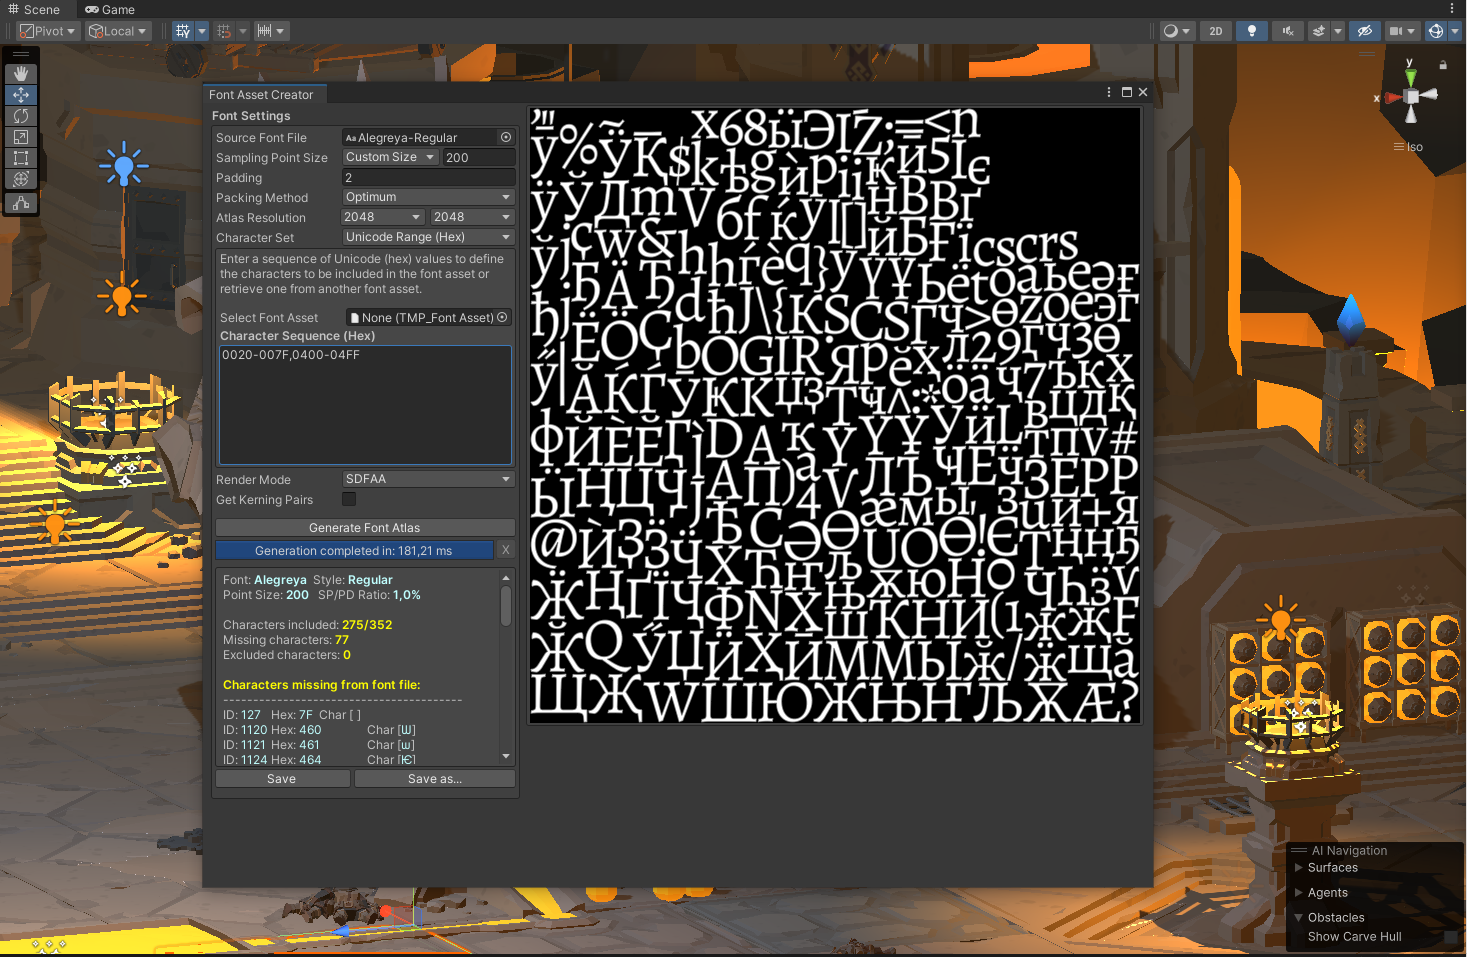Screen dimensions: 1467x957
Task: Toggle the Show Carve Hull checkbox
Action: pos(1450,937)
